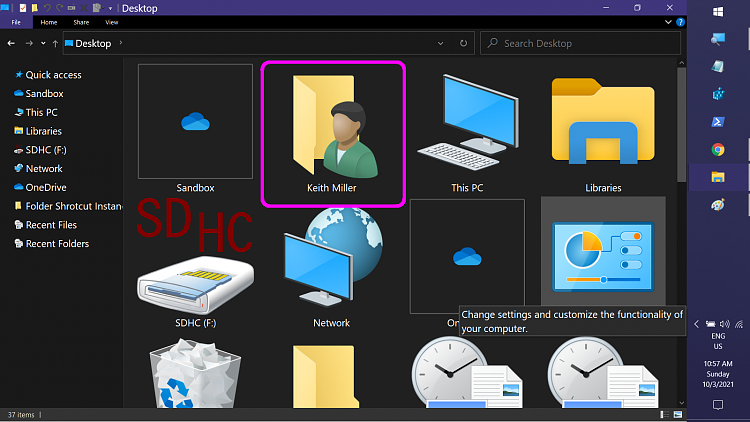Open the address bar history dropdown

(x=440, y=43)
